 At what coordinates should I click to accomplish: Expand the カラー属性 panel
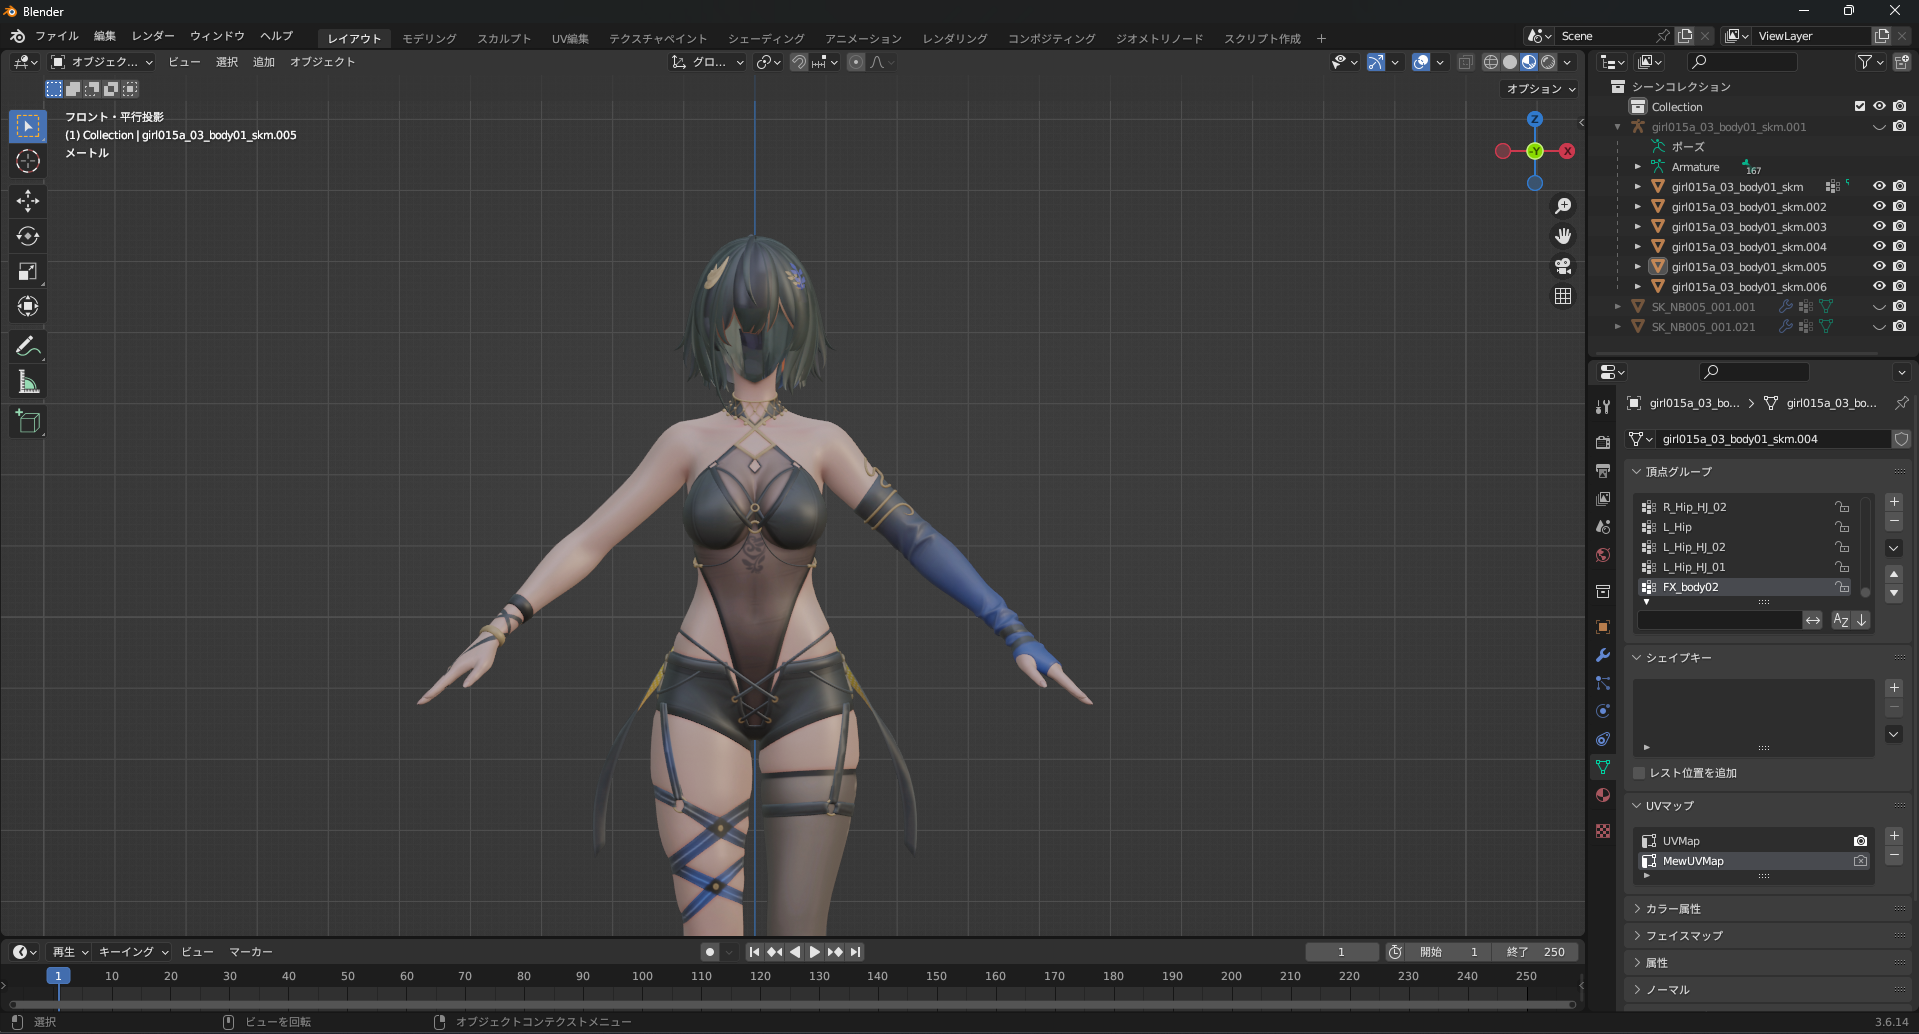1672,909
